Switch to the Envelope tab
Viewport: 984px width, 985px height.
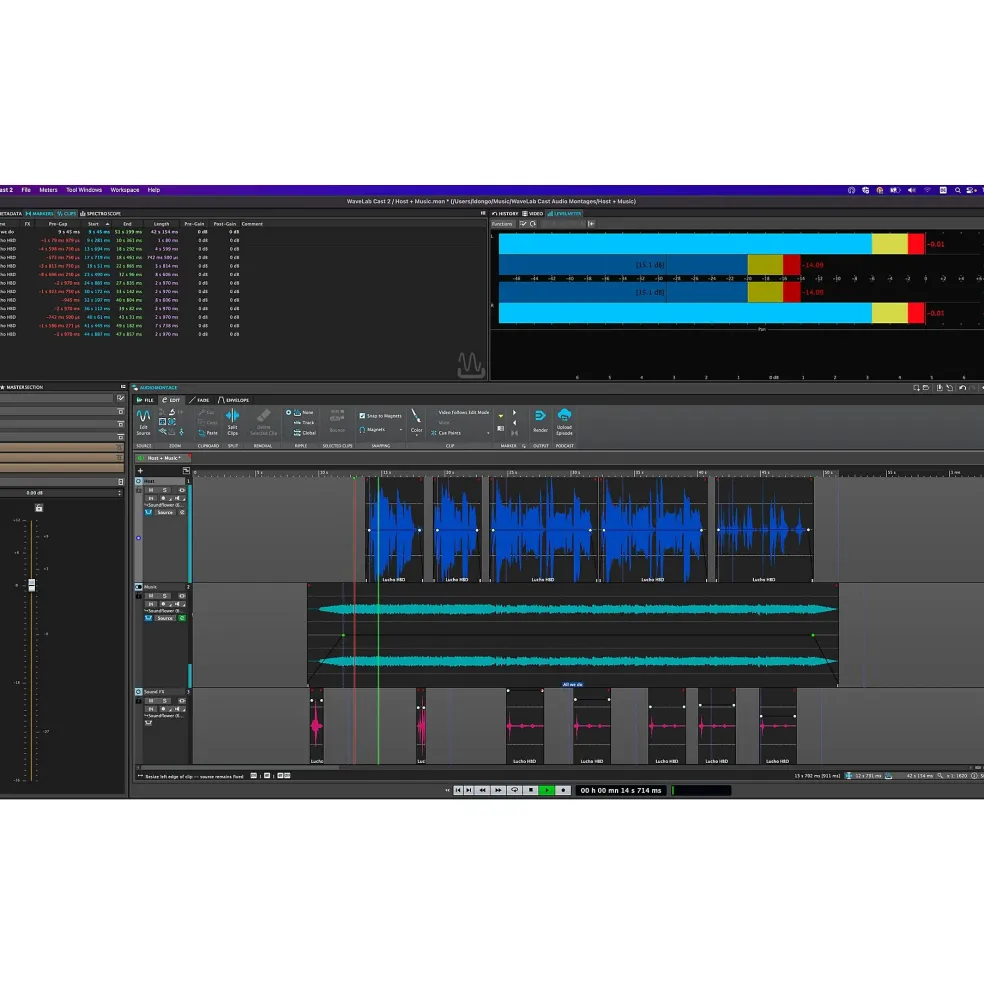coord(234,400)
